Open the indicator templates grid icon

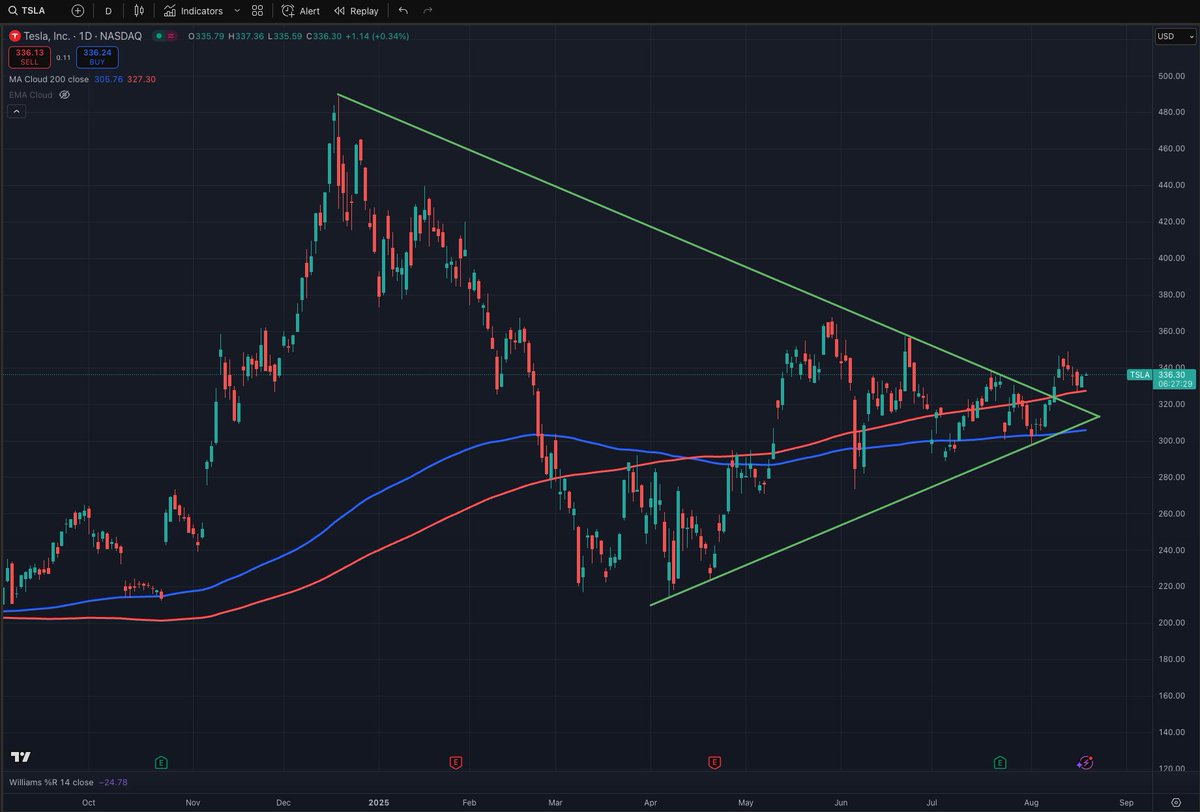tap(258, 11)
